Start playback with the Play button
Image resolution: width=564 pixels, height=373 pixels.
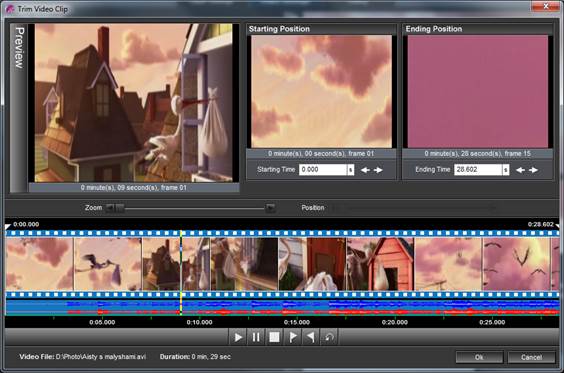tap(238, 337)
